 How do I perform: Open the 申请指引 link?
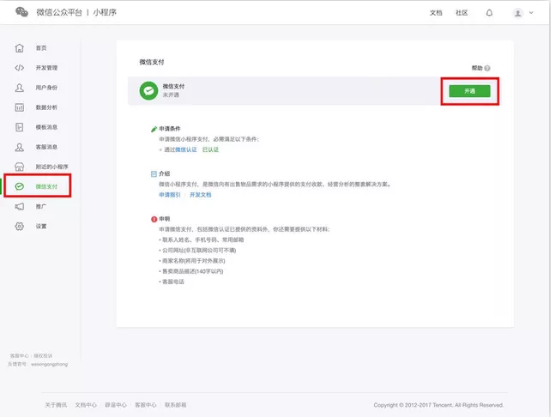[169, 195]
